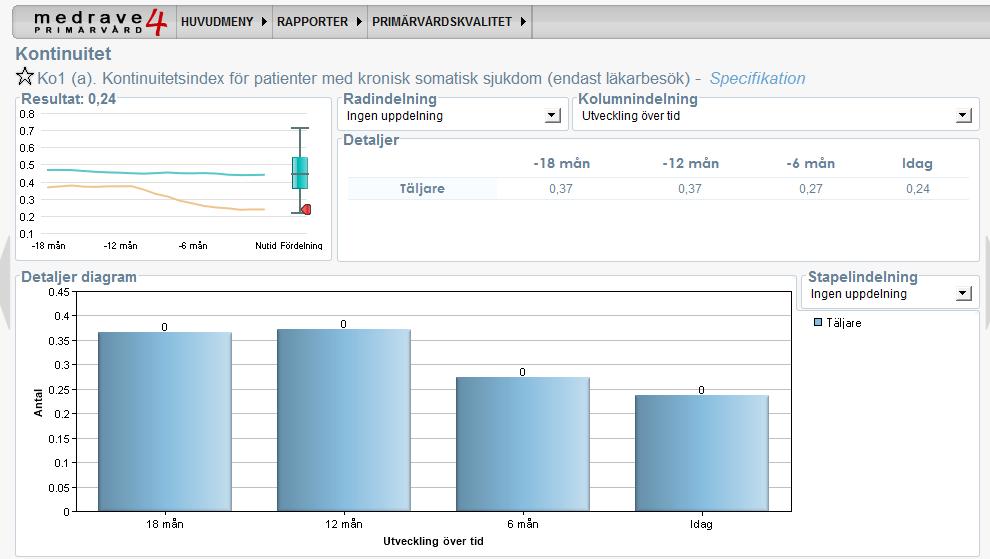990x559 pixels.
Task: Click the Täljare legend label
Action: (x=844, y=323)
